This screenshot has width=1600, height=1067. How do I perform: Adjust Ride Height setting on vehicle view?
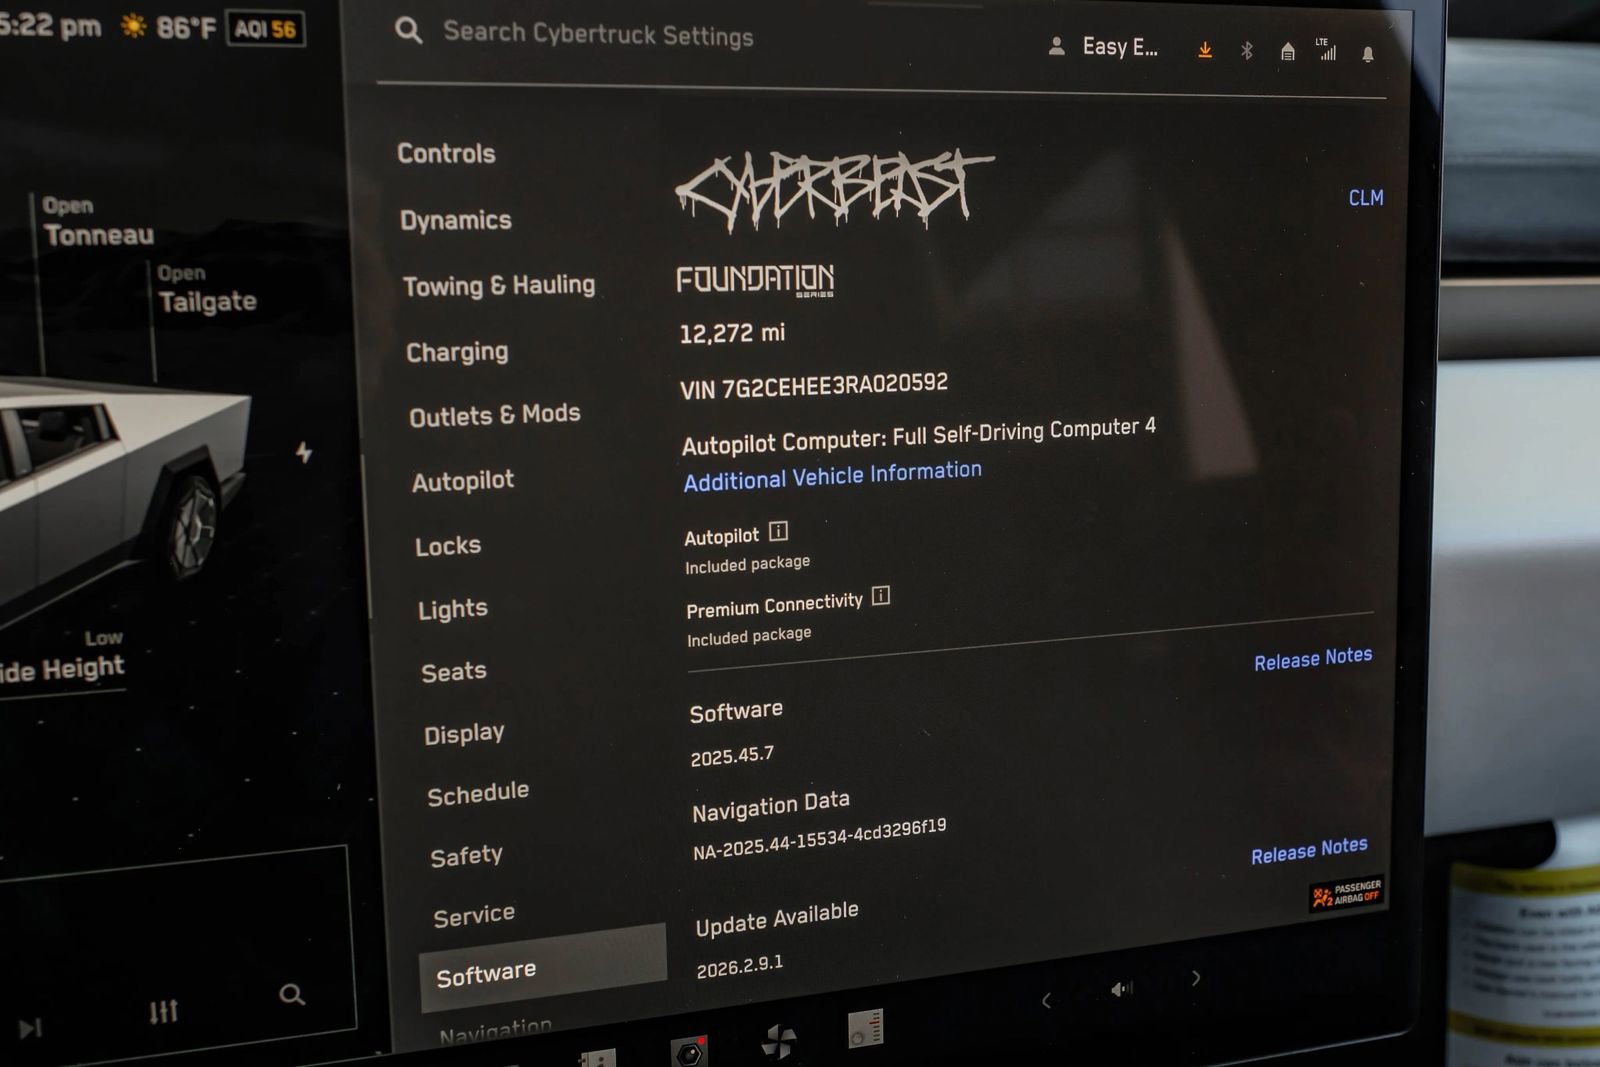62,657
